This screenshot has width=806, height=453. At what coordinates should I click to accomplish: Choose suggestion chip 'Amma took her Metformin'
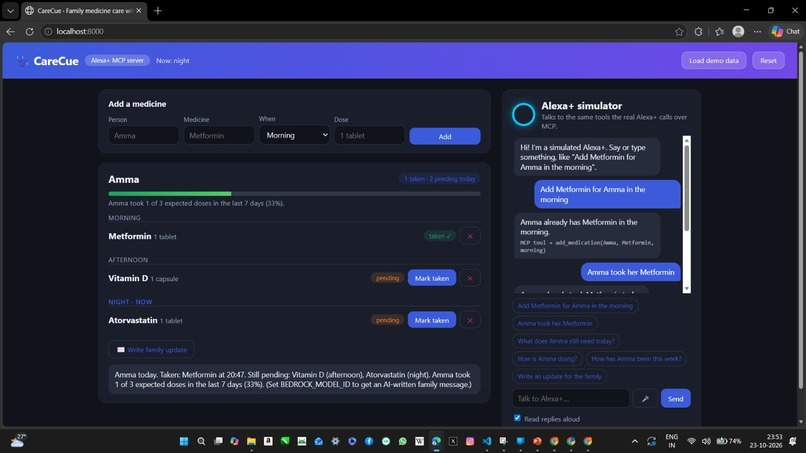(555, 323)
